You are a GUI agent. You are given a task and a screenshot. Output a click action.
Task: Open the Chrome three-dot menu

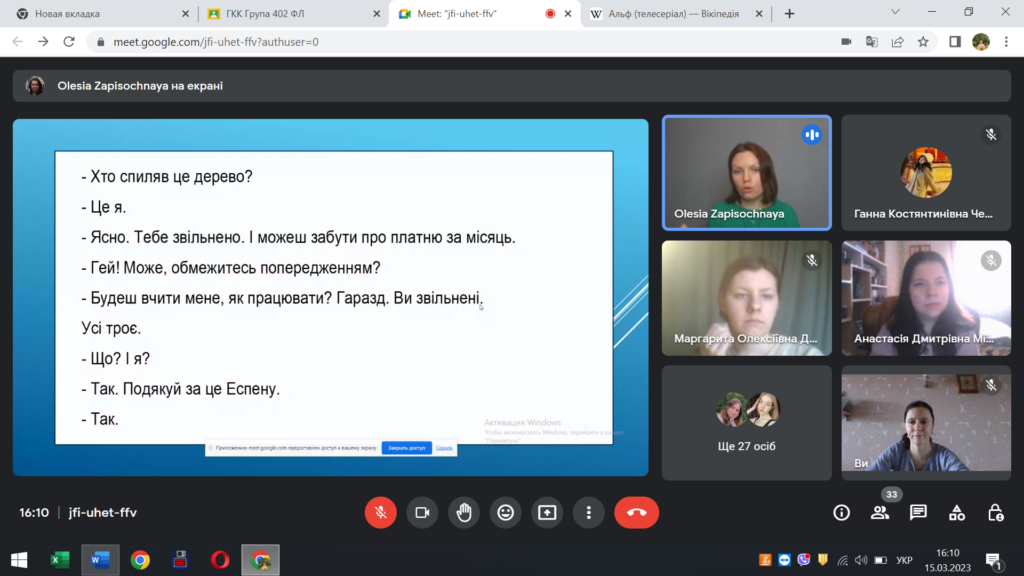coord(1006,42)
